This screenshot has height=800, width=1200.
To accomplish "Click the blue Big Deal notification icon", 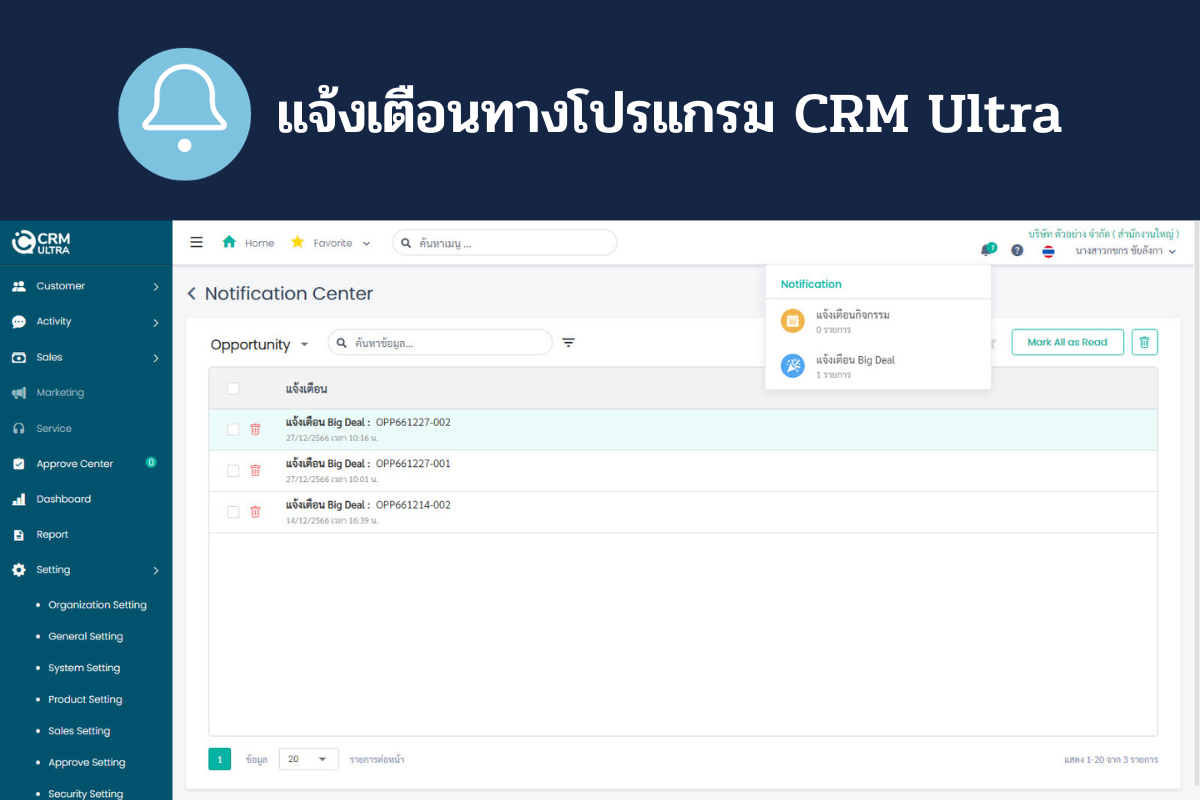I will 792,366.
